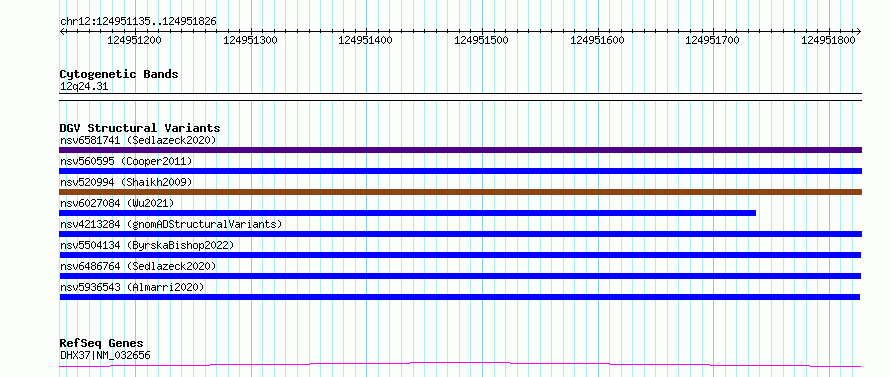890x377 pixels.
Task: Click the chr12:124951135..124951826 region label
Action: (x=138, y=22)
